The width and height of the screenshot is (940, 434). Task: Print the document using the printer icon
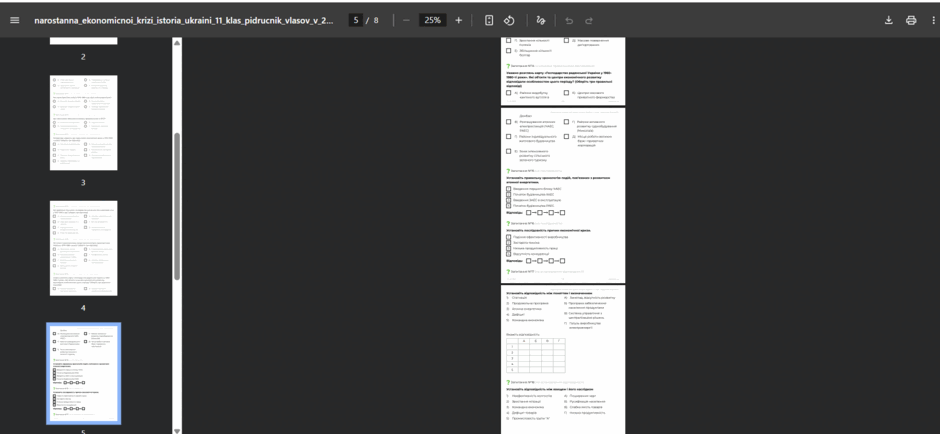click(x=911, y=20)
